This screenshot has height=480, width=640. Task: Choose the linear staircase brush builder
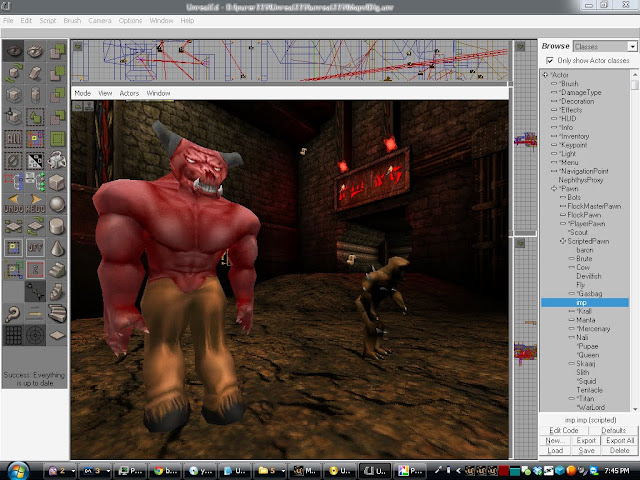coord(57,270)
